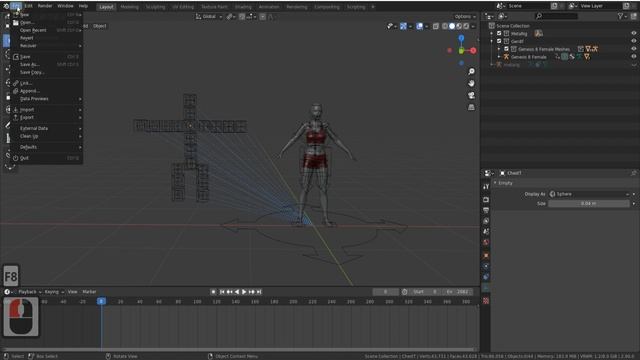Jump to timeline end button
This screenshot has height=360, width=640.
[x=259, y=292]
